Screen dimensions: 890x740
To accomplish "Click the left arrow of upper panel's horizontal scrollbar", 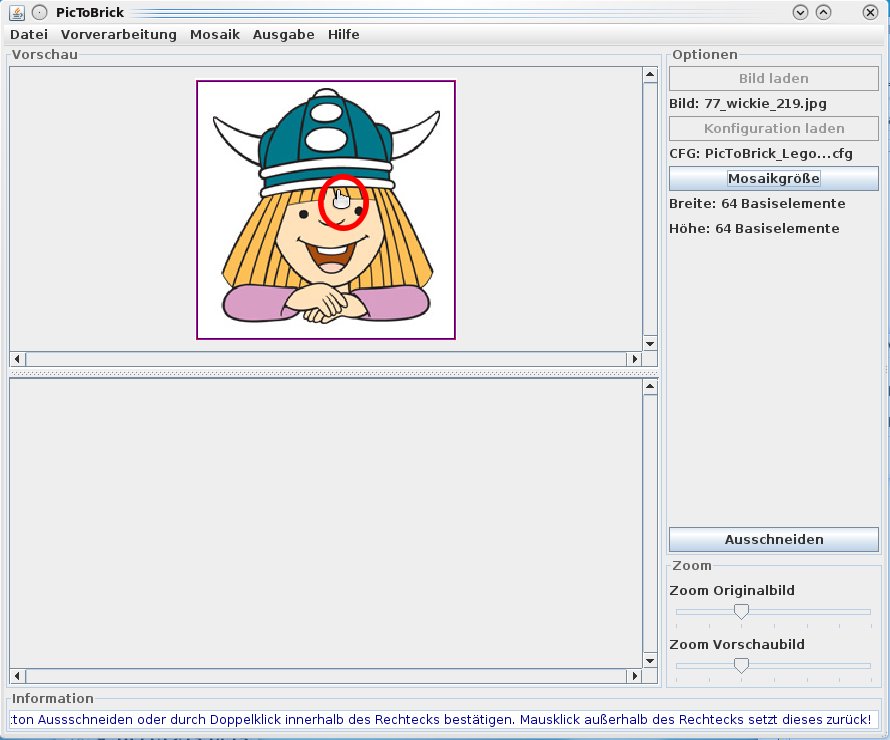I will click(18, 359).
